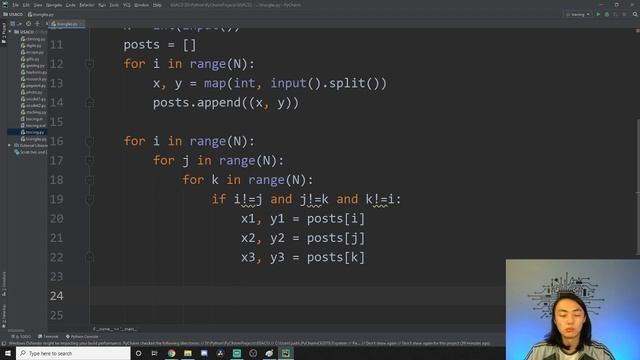The height and width of the screenshot is (360, 640).
Task: Click 'posts.append((x, y))' code text
Action: point(226,103)
